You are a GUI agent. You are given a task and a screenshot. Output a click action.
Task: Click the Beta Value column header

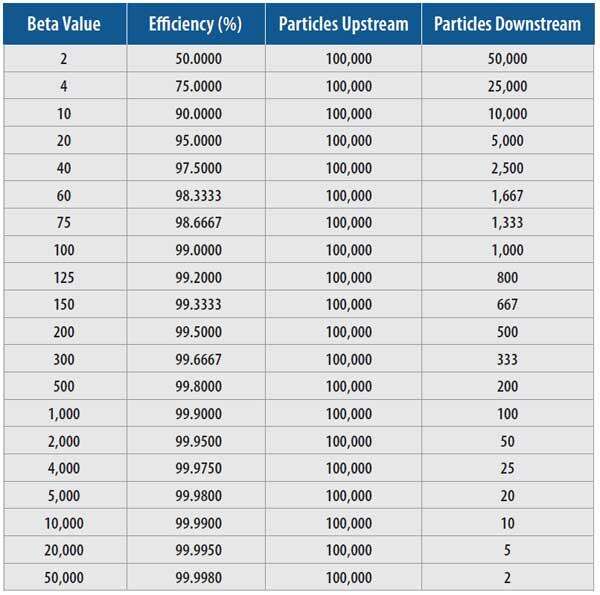tap(64, 24)
